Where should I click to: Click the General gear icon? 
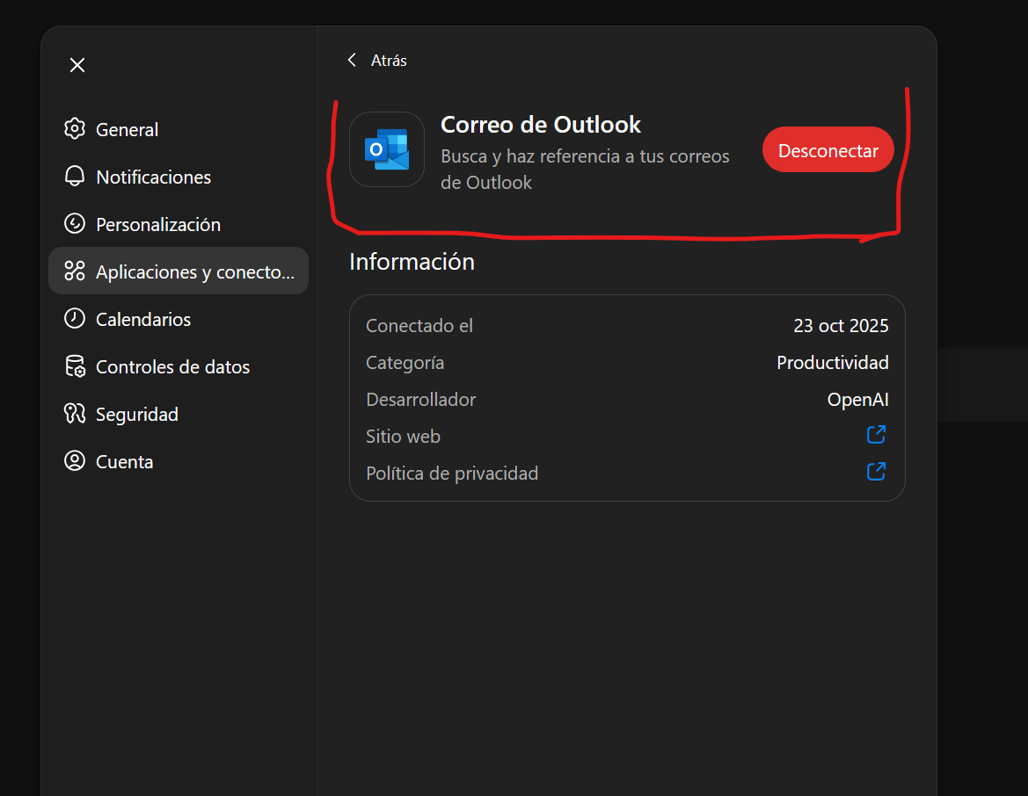75,129
